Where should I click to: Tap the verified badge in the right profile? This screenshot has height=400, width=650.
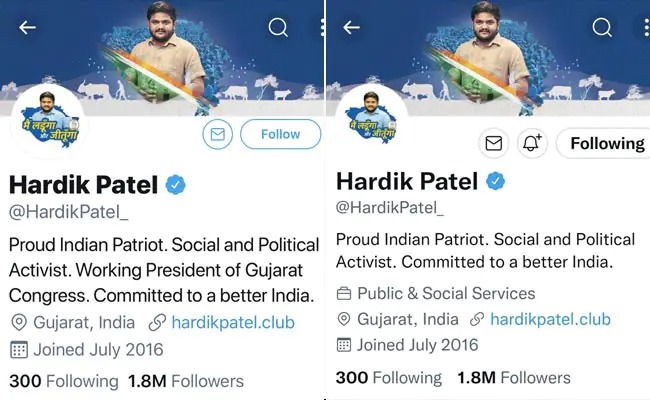495,181
